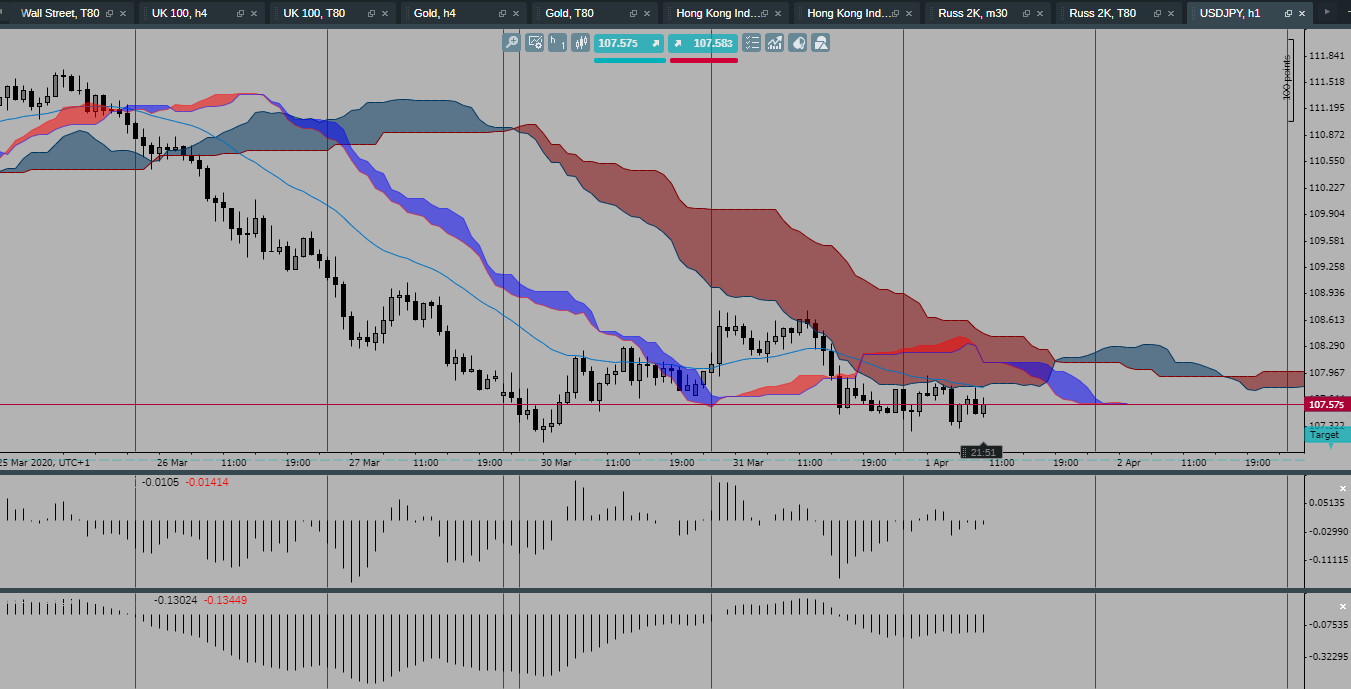Detach the USDJPY, h1 chart
The image size is (1351, 689).
[x=1288, y=14]
